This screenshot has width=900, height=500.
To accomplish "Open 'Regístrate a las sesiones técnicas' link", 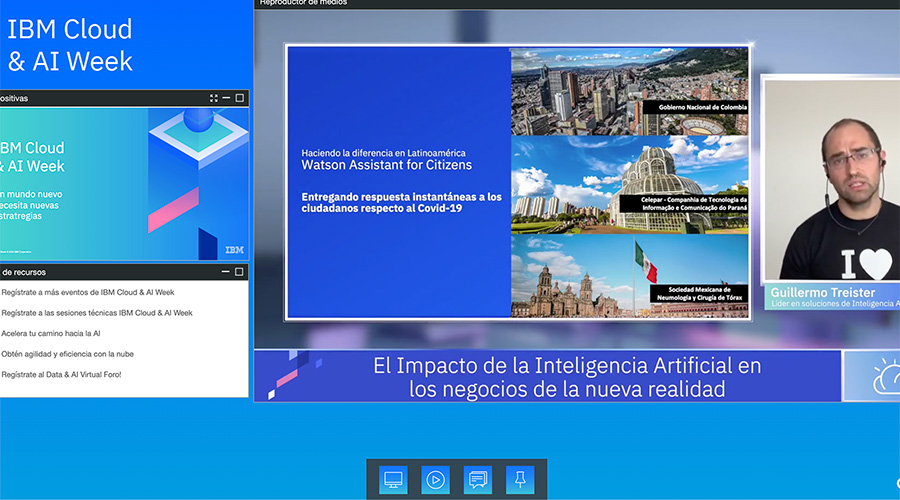I will point(97,313).
